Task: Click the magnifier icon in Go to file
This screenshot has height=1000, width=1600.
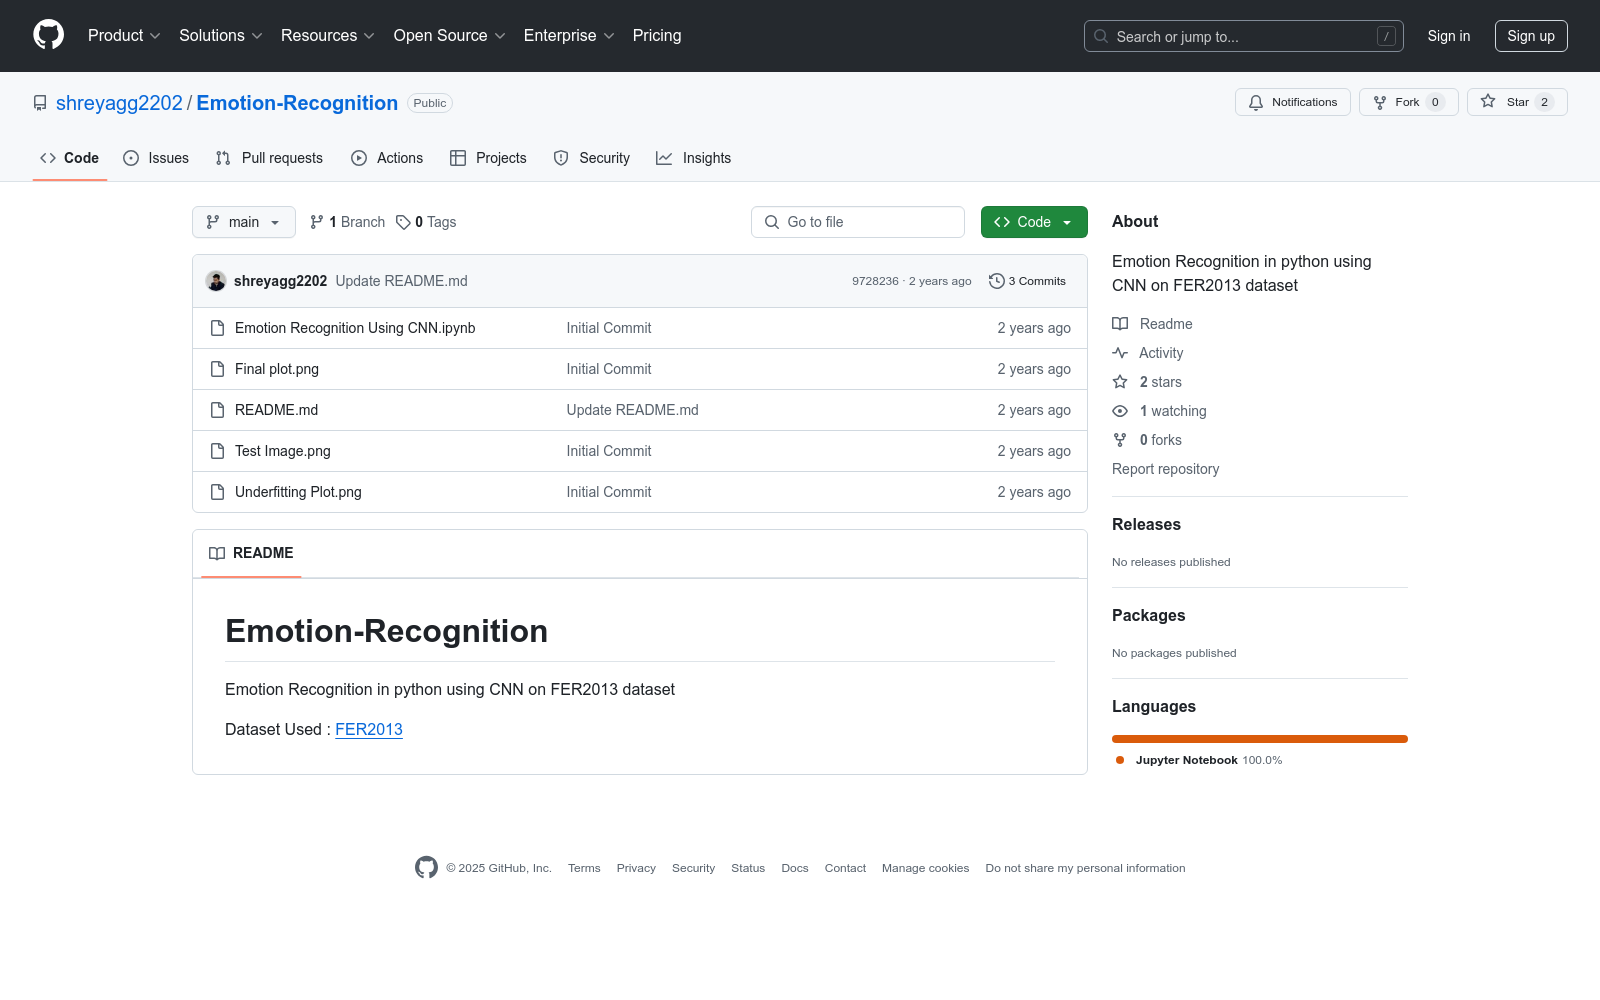Action: (x=772, y=222)
